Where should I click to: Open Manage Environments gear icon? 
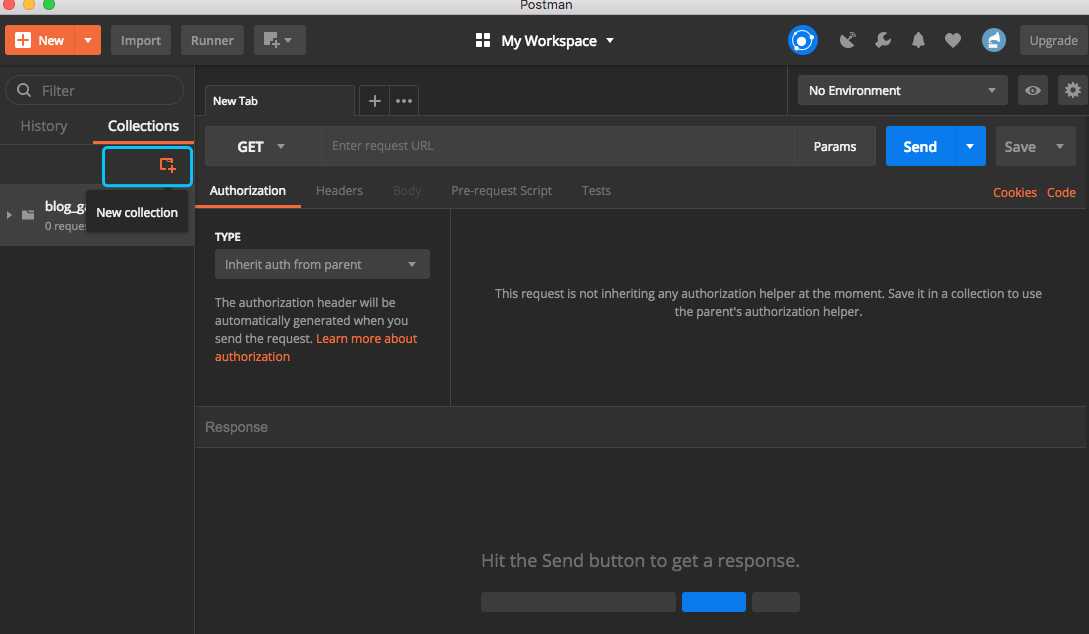pos(1072,90)
